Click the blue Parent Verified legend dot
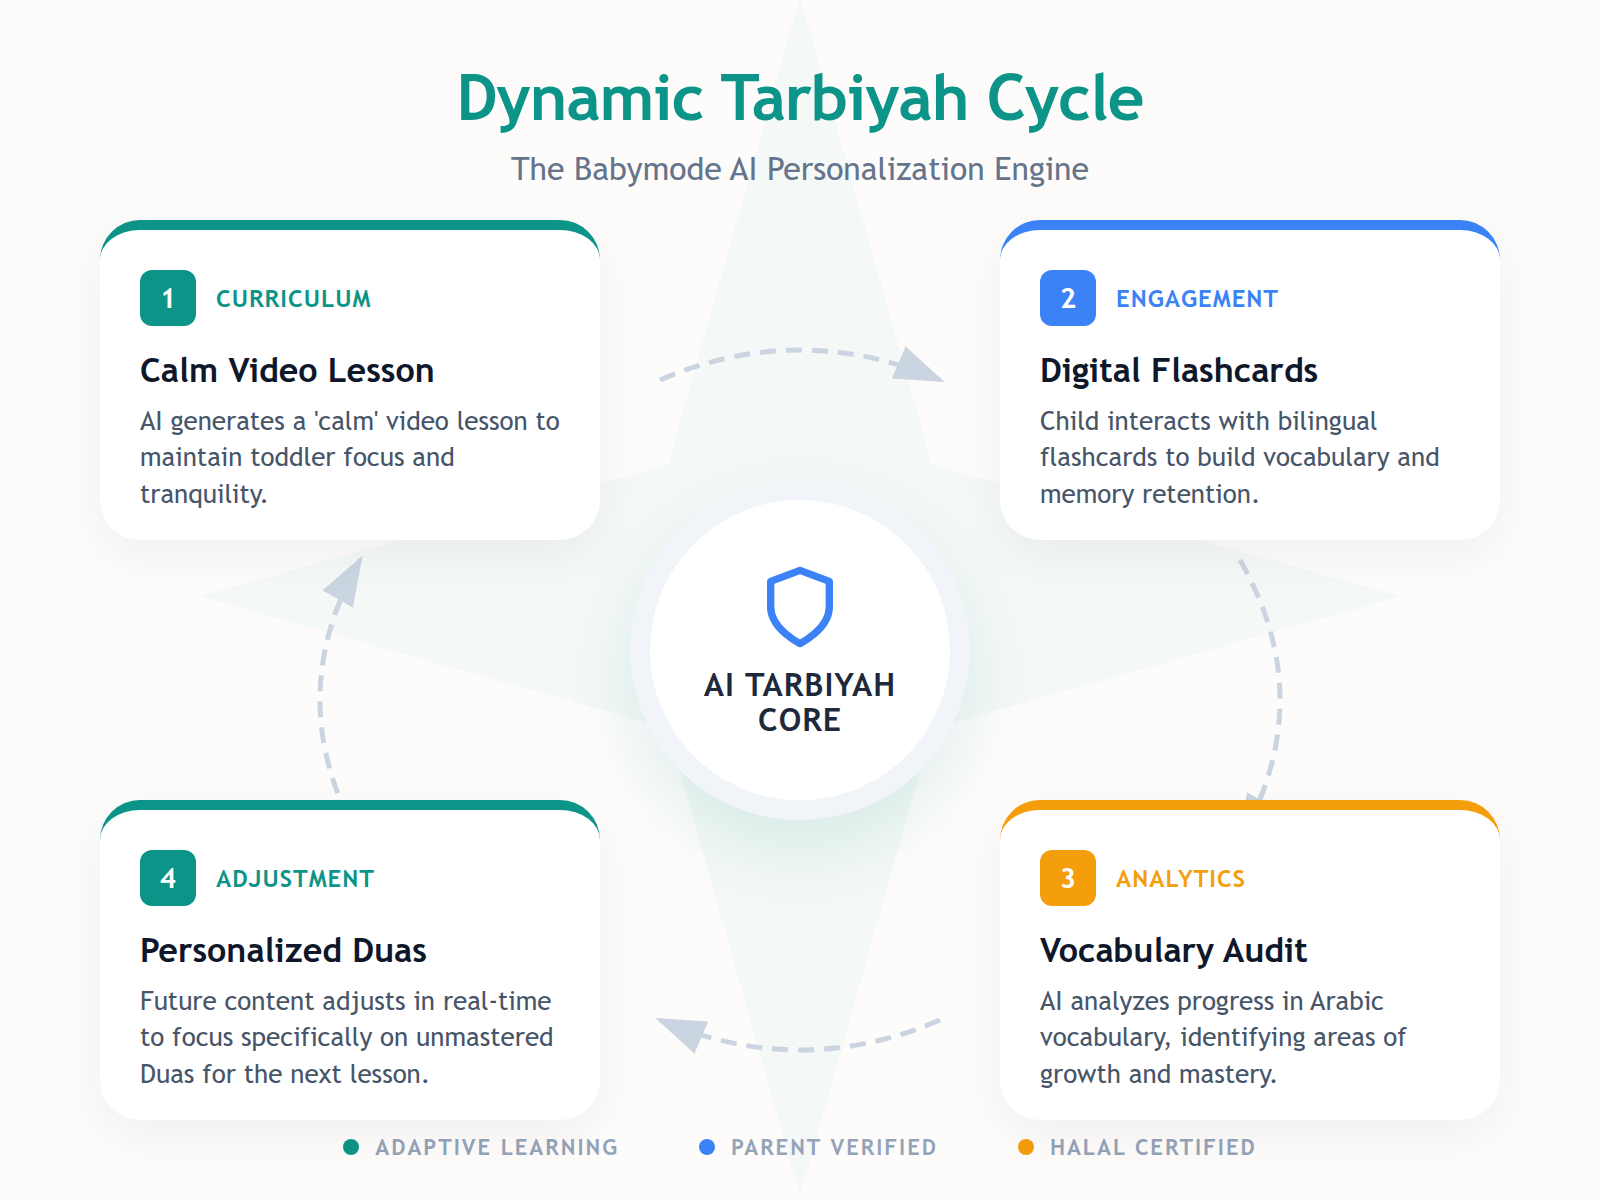The height and width of the screenshot is (1200, 1600). point(707,1147)
